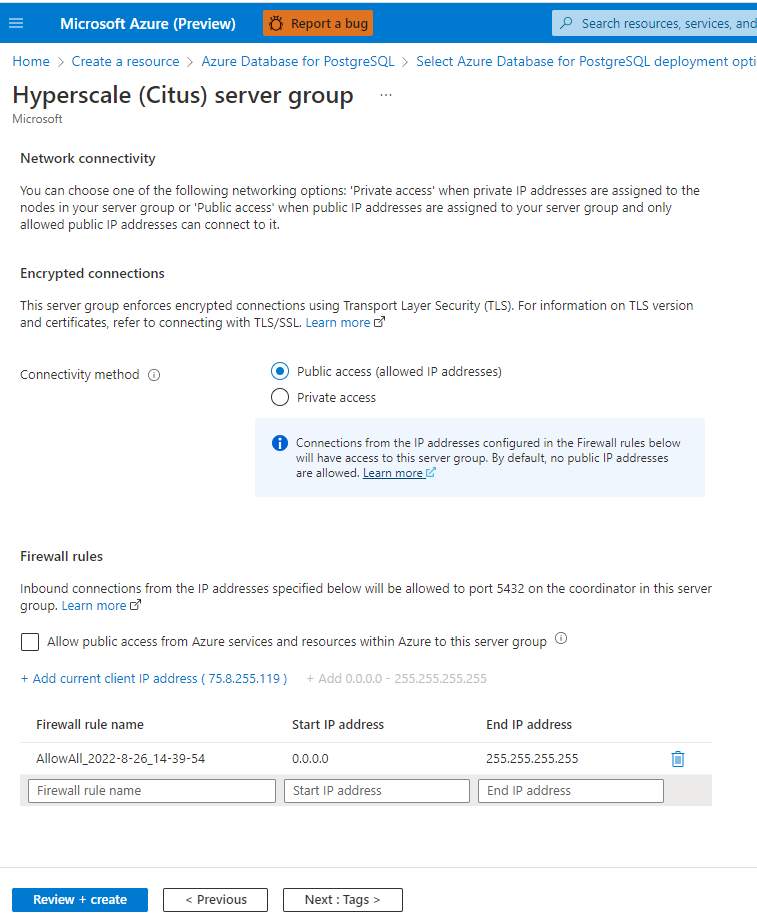This screenshot has height=921, width=757.
Task: Enable Allow public access from Azure services
Action: click(30, 642)
